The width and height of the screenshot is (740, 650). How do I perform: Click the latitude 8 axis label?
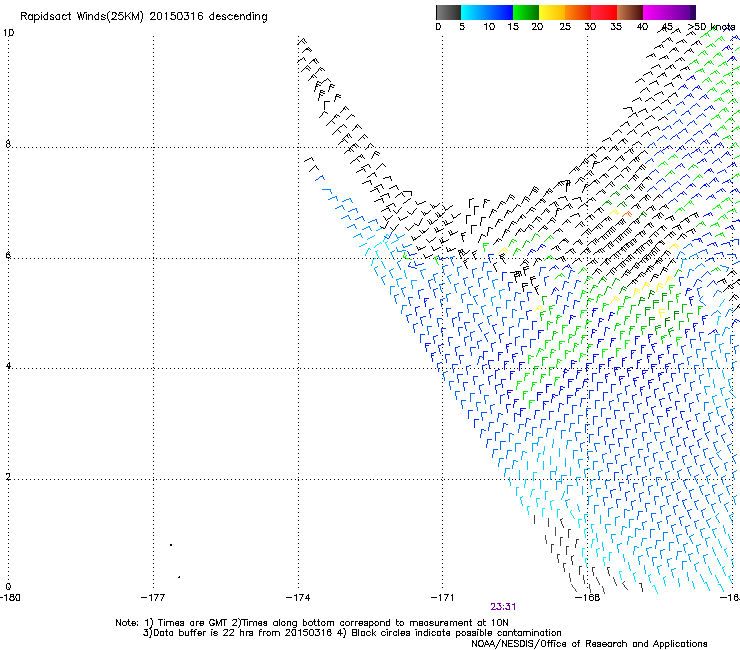click(x=8, y=144)
